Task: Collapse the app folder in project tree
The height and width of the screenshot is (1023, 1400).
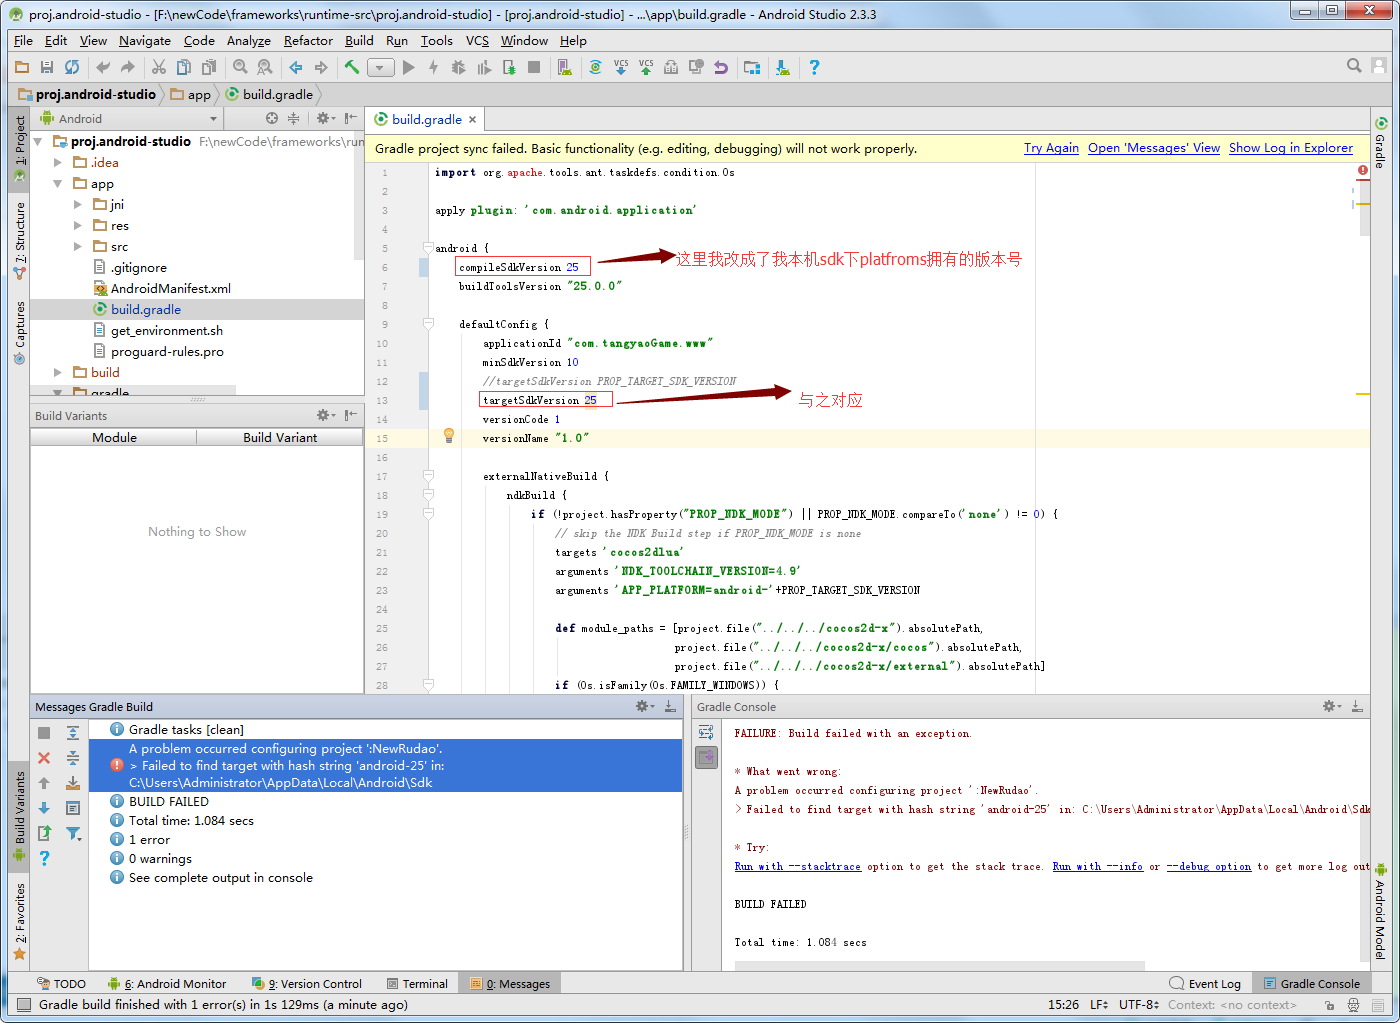Action: pyautogui.click(x=58, y=184)
